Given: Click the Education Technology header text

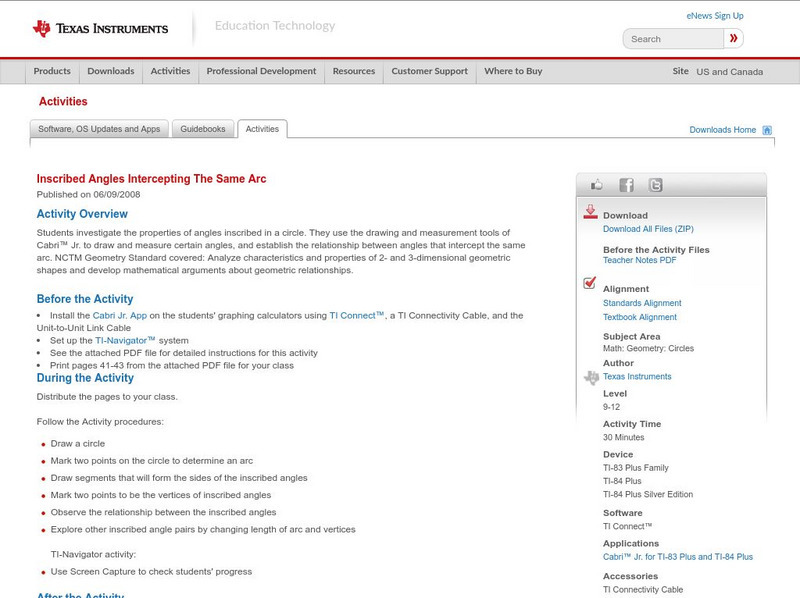Looking at the screenshot, I should (x=274, y=26).
